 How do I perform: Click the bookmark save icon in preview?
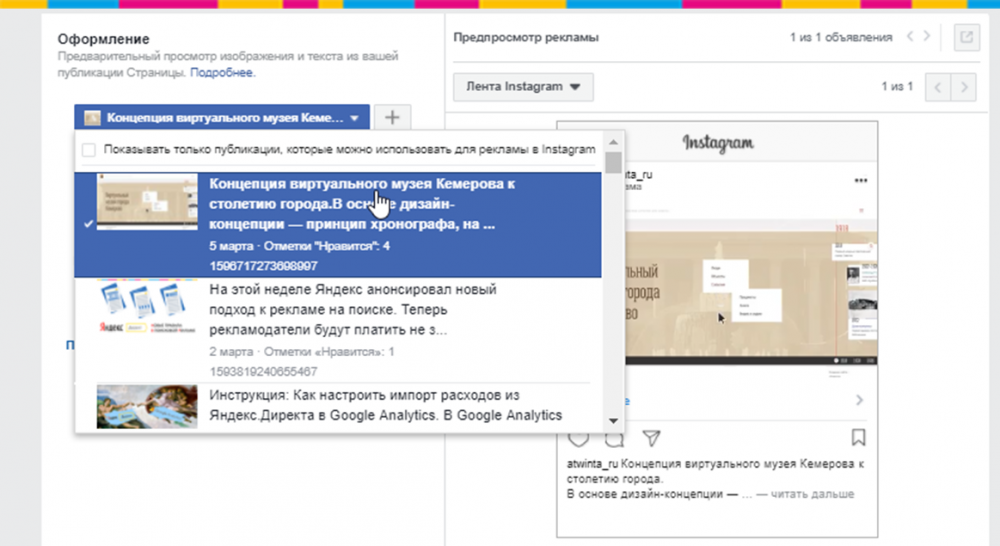pyautogui.click(x=858, y=438)
